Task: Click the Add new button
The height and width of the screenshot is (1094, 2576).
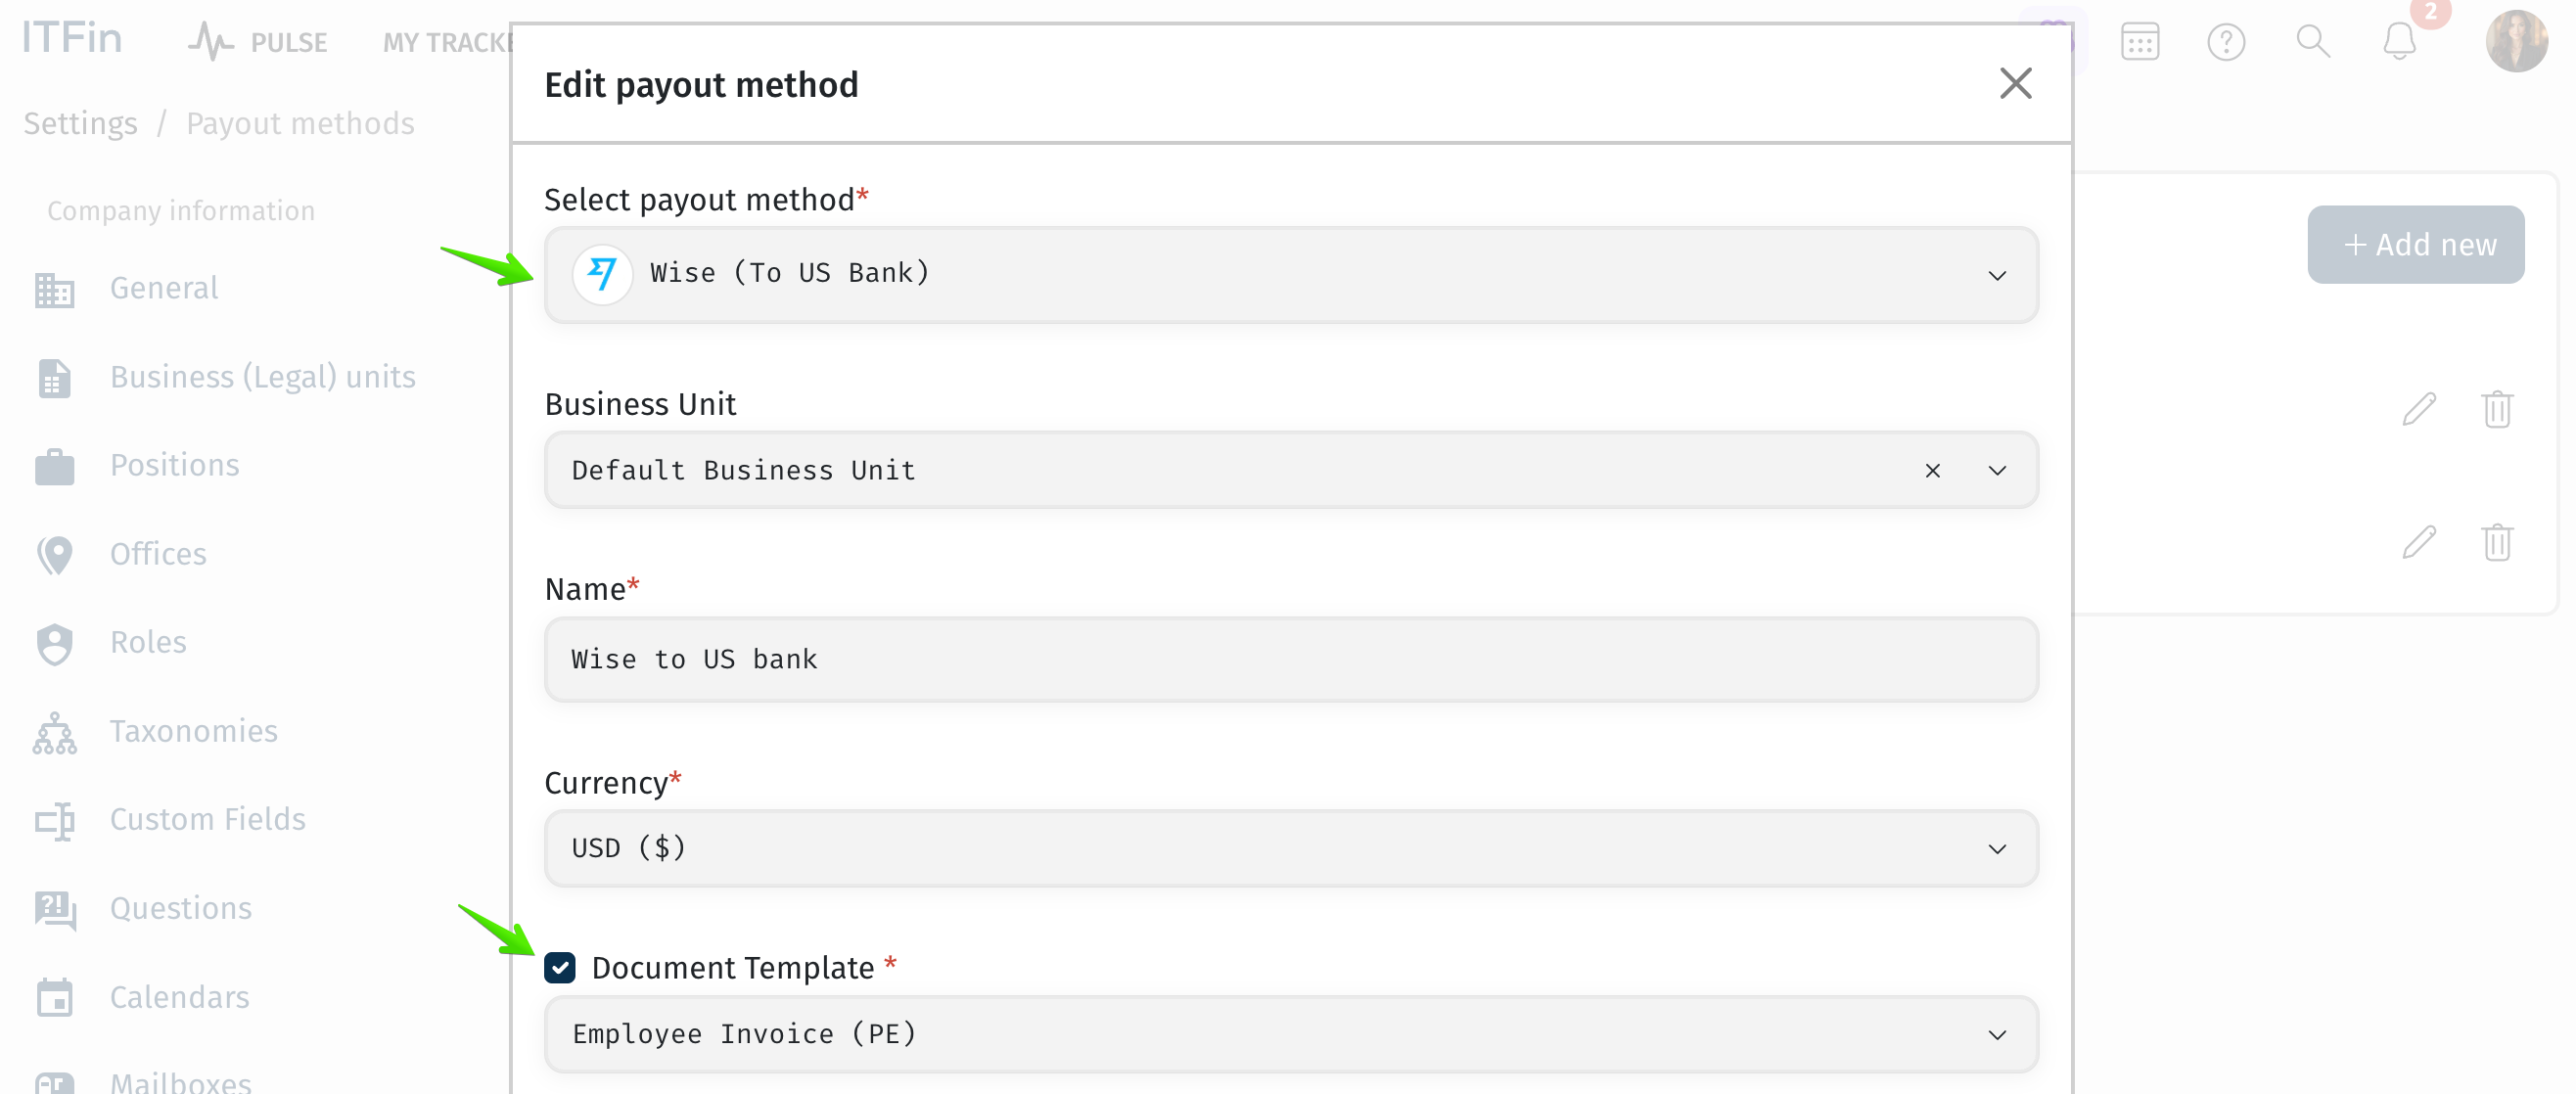Action: pos(2415,244)
